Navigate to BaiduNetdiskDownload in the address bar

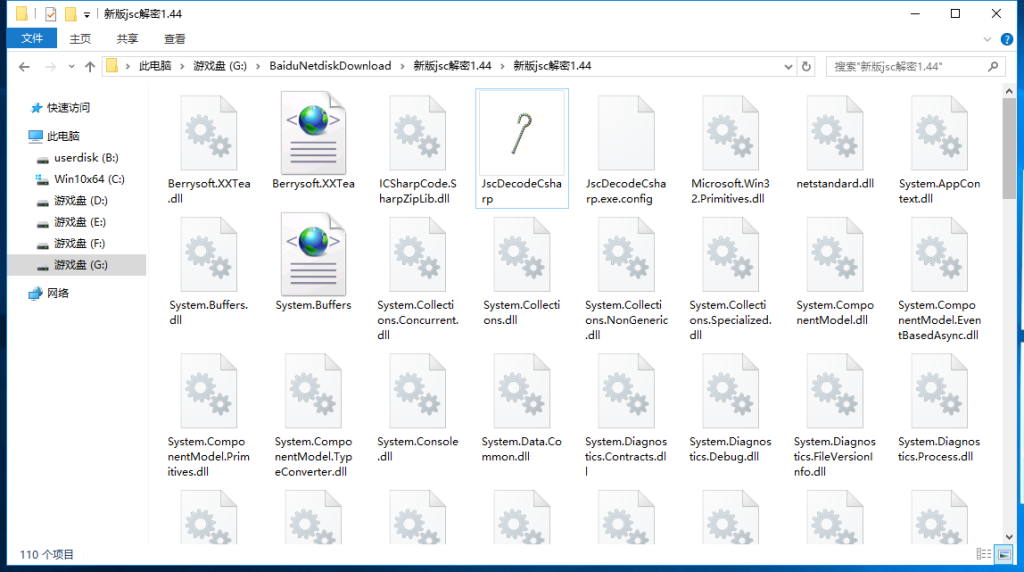coord(330,66)
